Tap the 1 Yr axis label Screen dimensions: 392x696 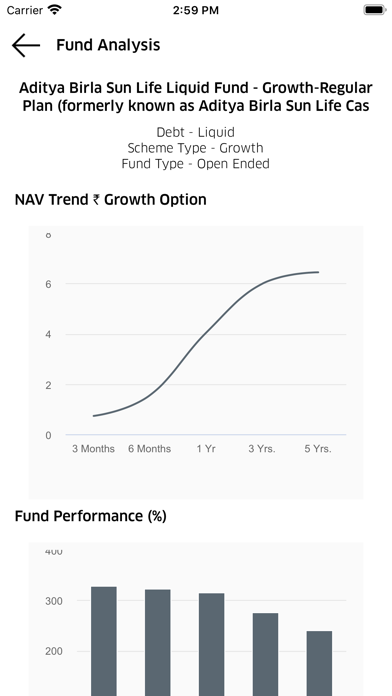click(206, 449)
